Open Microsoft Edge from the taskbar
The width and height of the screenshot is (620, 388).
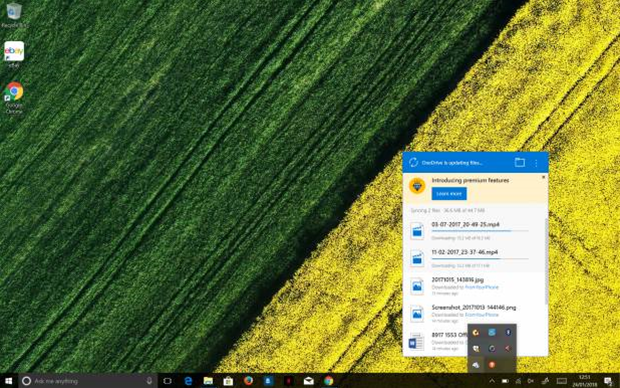point(188,381)
